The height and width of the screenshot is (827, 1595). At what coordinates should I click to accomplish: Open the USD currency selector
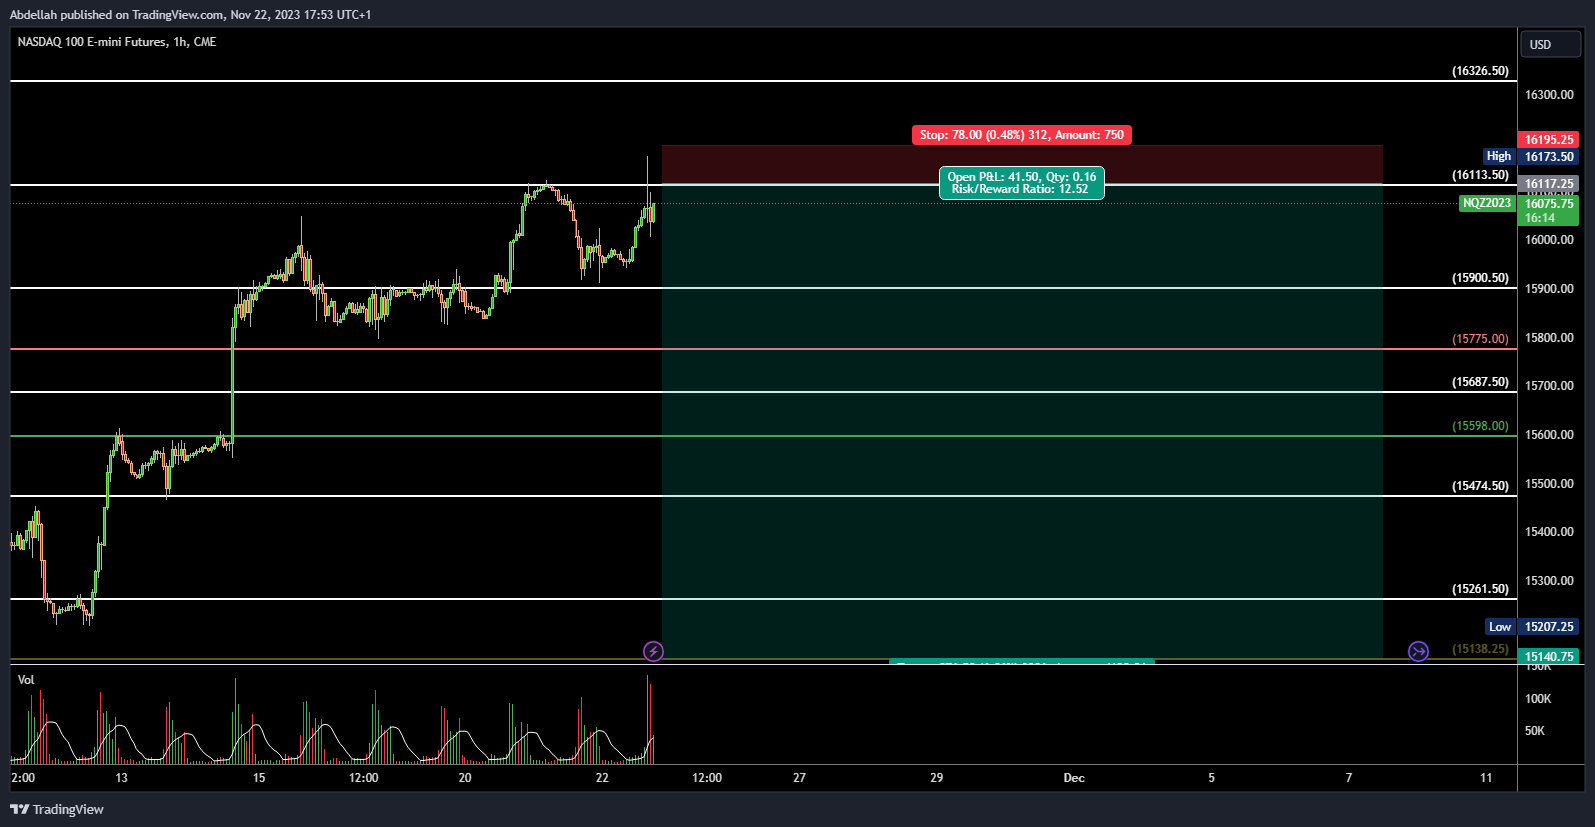pos(1551,44)
